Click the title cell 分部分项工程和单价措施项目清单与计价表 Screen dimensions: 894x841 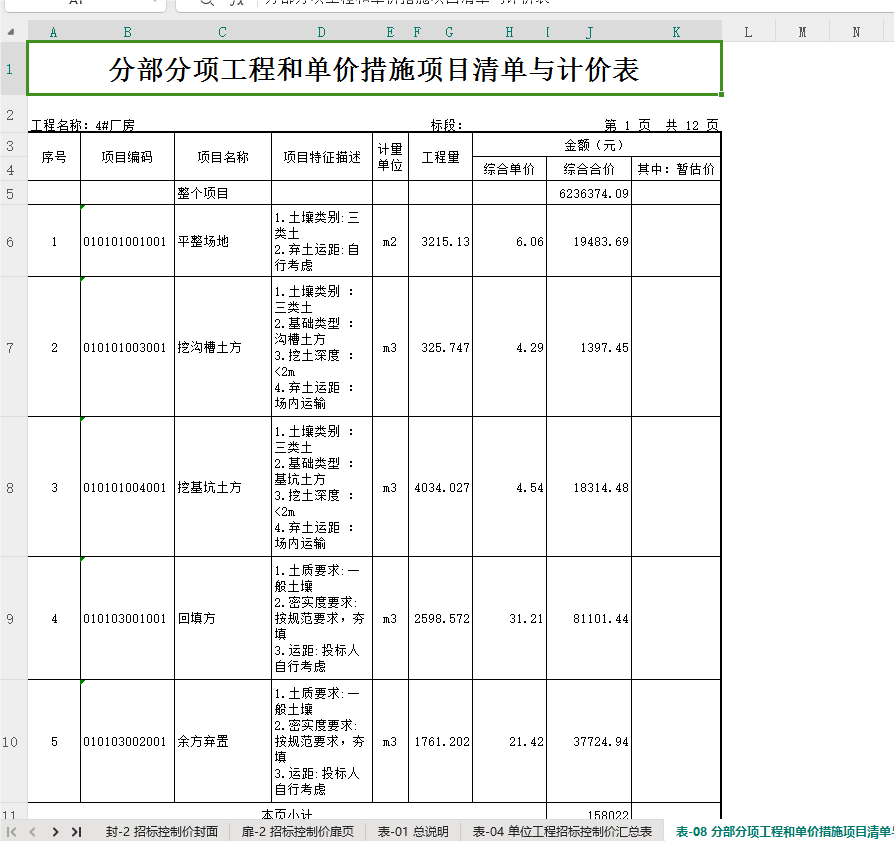(x=375, y=68)
